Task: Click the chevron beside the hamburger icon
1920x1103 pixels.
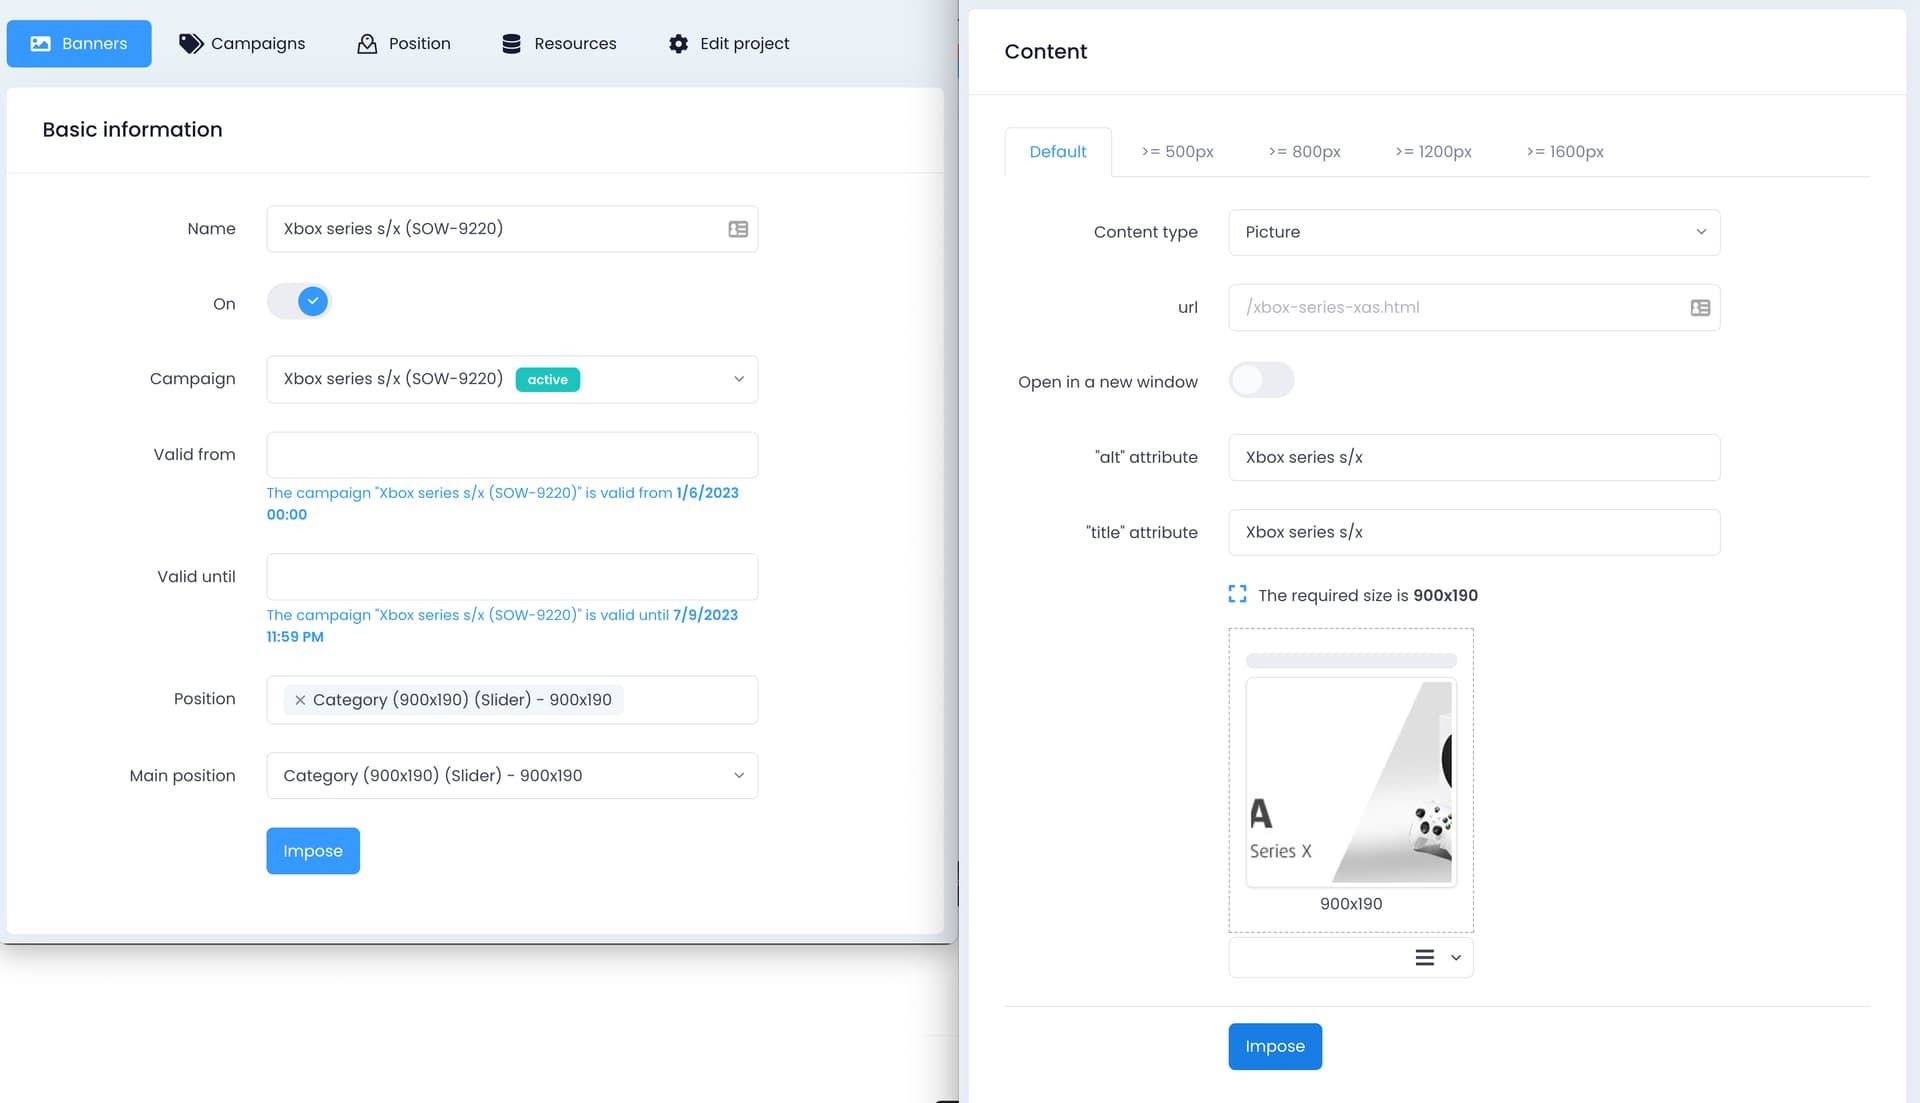Action: coord(1456,958)
